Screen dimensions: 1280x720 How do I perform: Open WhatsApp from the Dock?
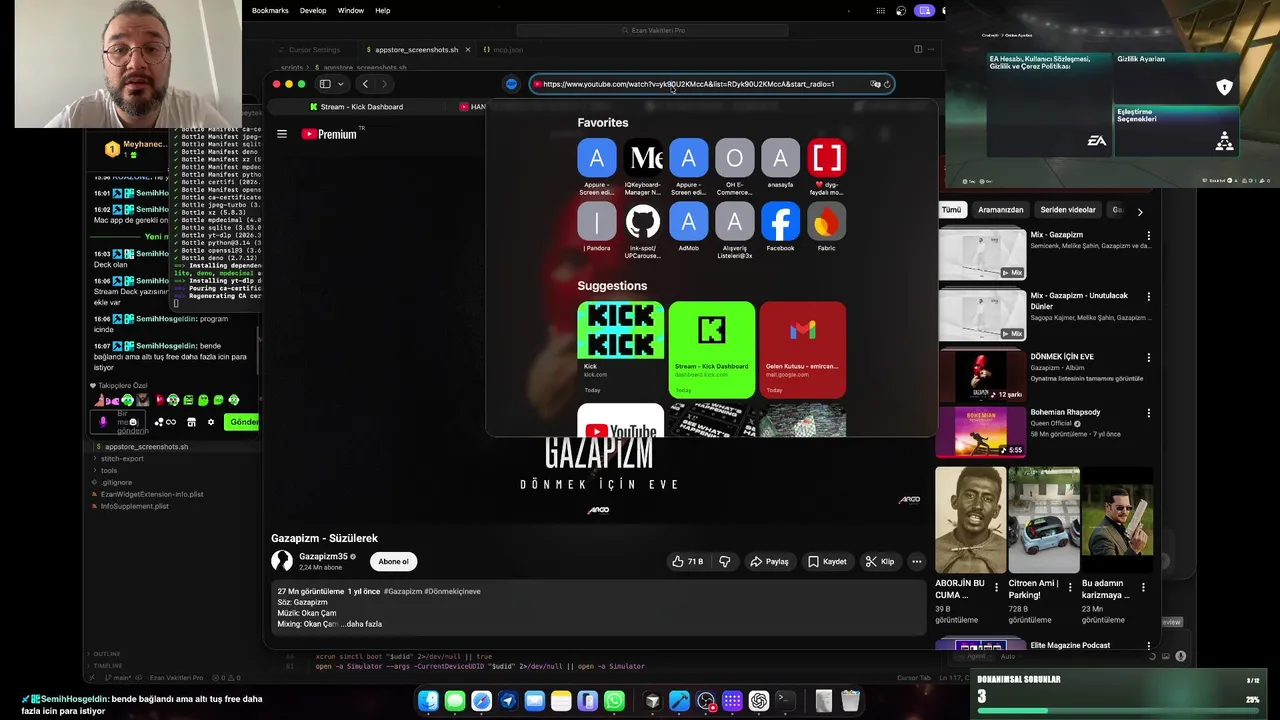pyautogui.click(x=614, y=701)
